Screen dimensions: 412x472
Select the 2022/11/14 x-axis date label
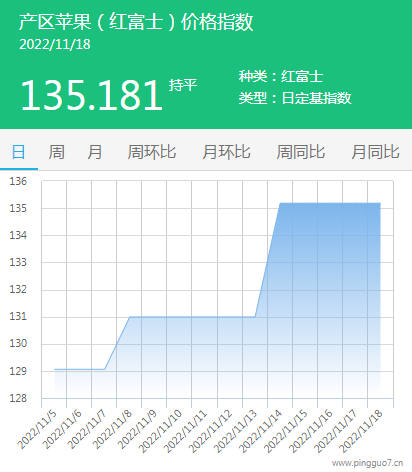pos(261,431)
